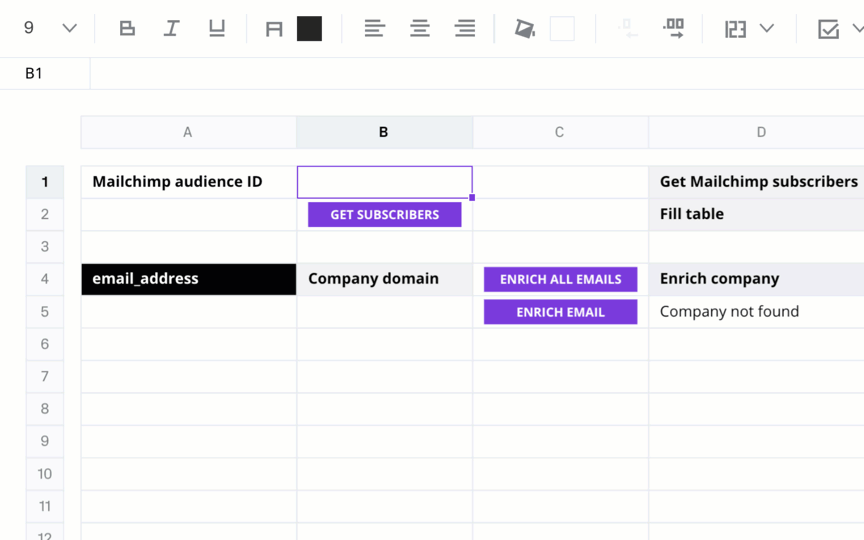864x540 pixels.
Task: Click the ENRICH EMAIL button
Action: pos(560,312)
